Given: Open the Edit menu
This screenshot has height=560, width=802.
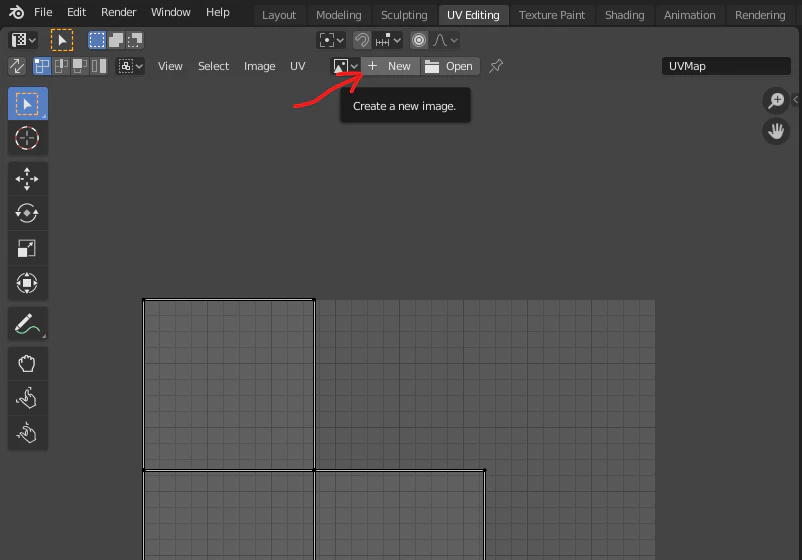Looking at the screenshot, I should pos(76,12).
